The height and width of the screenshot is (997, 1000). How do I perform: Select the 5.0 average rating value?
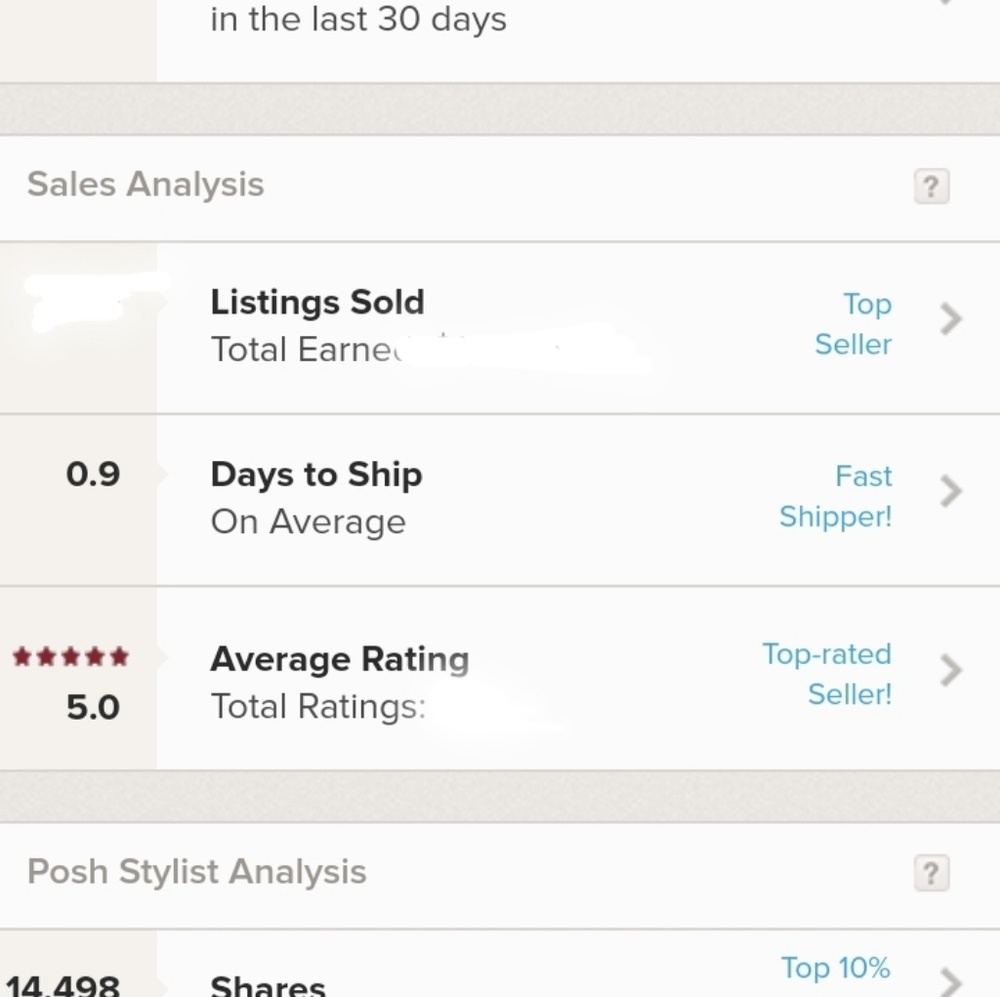point(93,708)
